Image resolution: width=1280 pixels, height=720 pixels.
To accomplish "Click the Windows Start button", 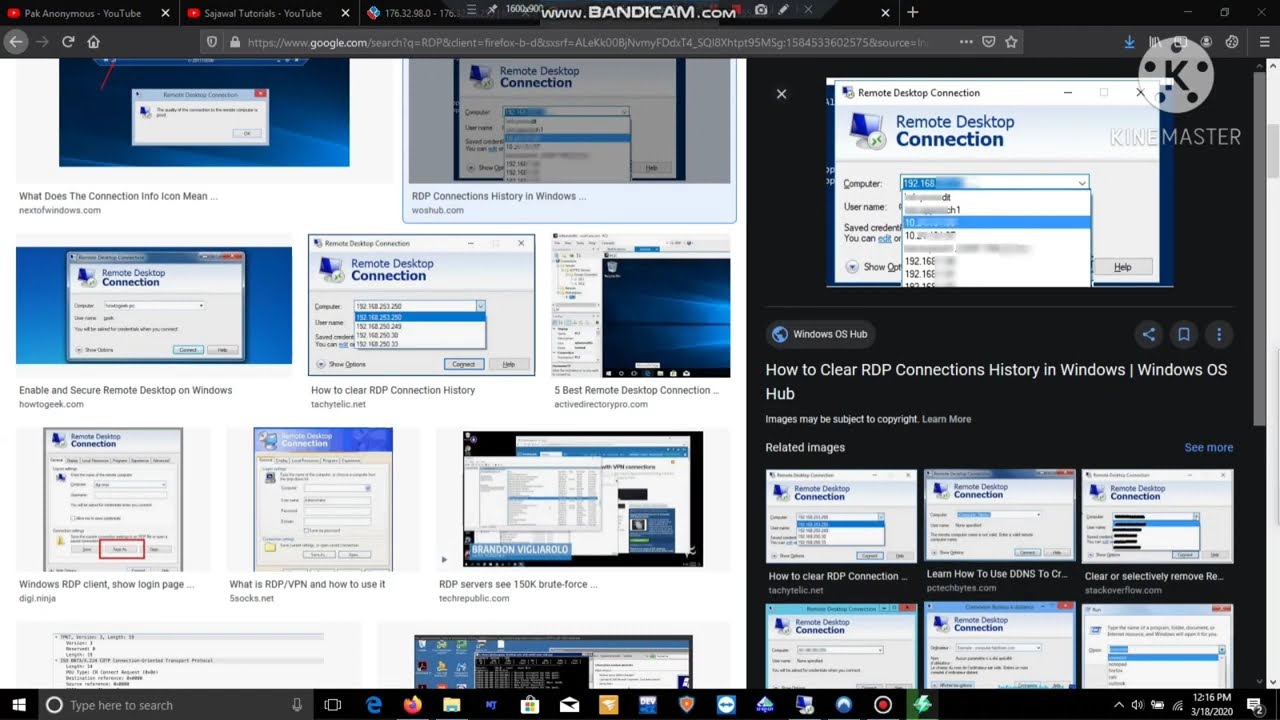I will 20,705.
